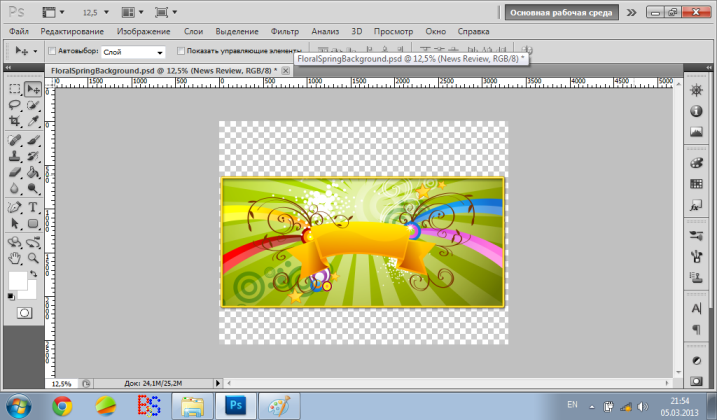
Task: Open Photoshop from the Windows taskbar
Action: pyautogui.click(x=237, y=405)
